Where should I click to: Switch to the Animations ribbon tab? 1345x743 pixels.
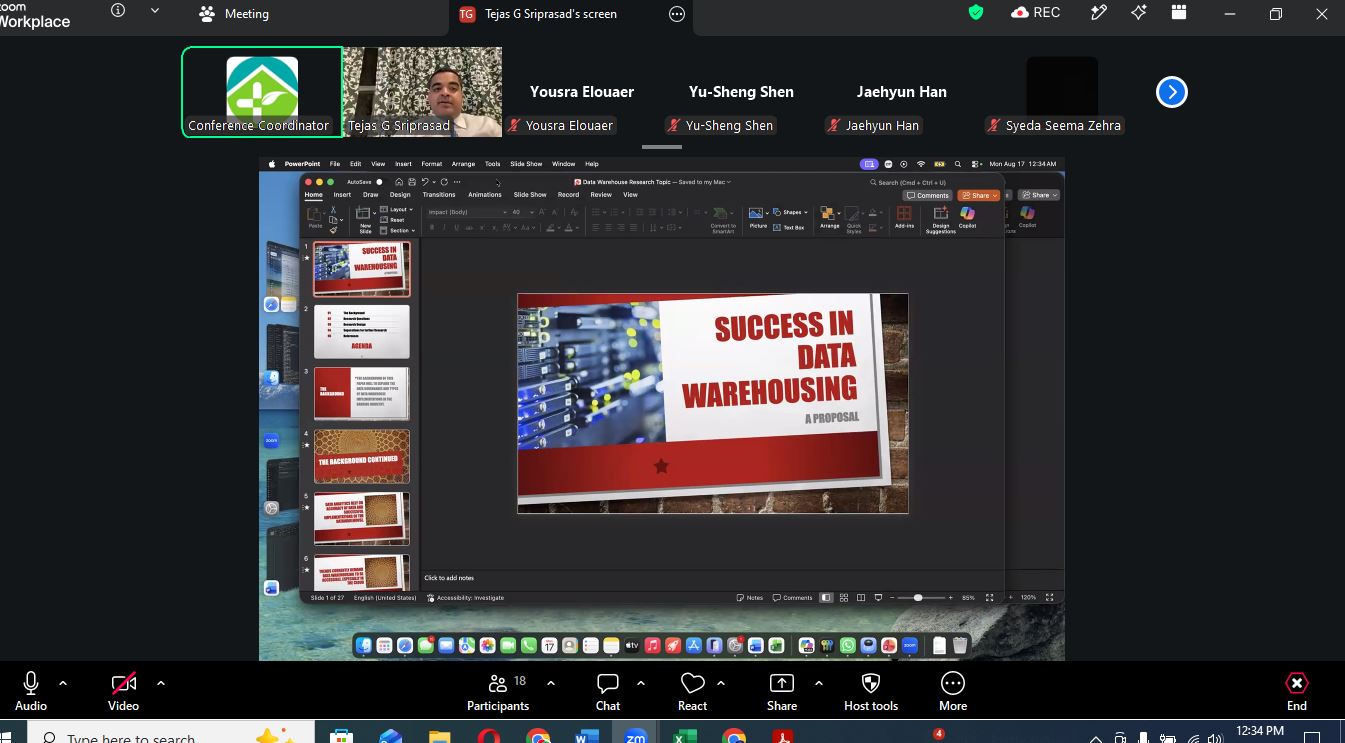(x=485, y=195)
